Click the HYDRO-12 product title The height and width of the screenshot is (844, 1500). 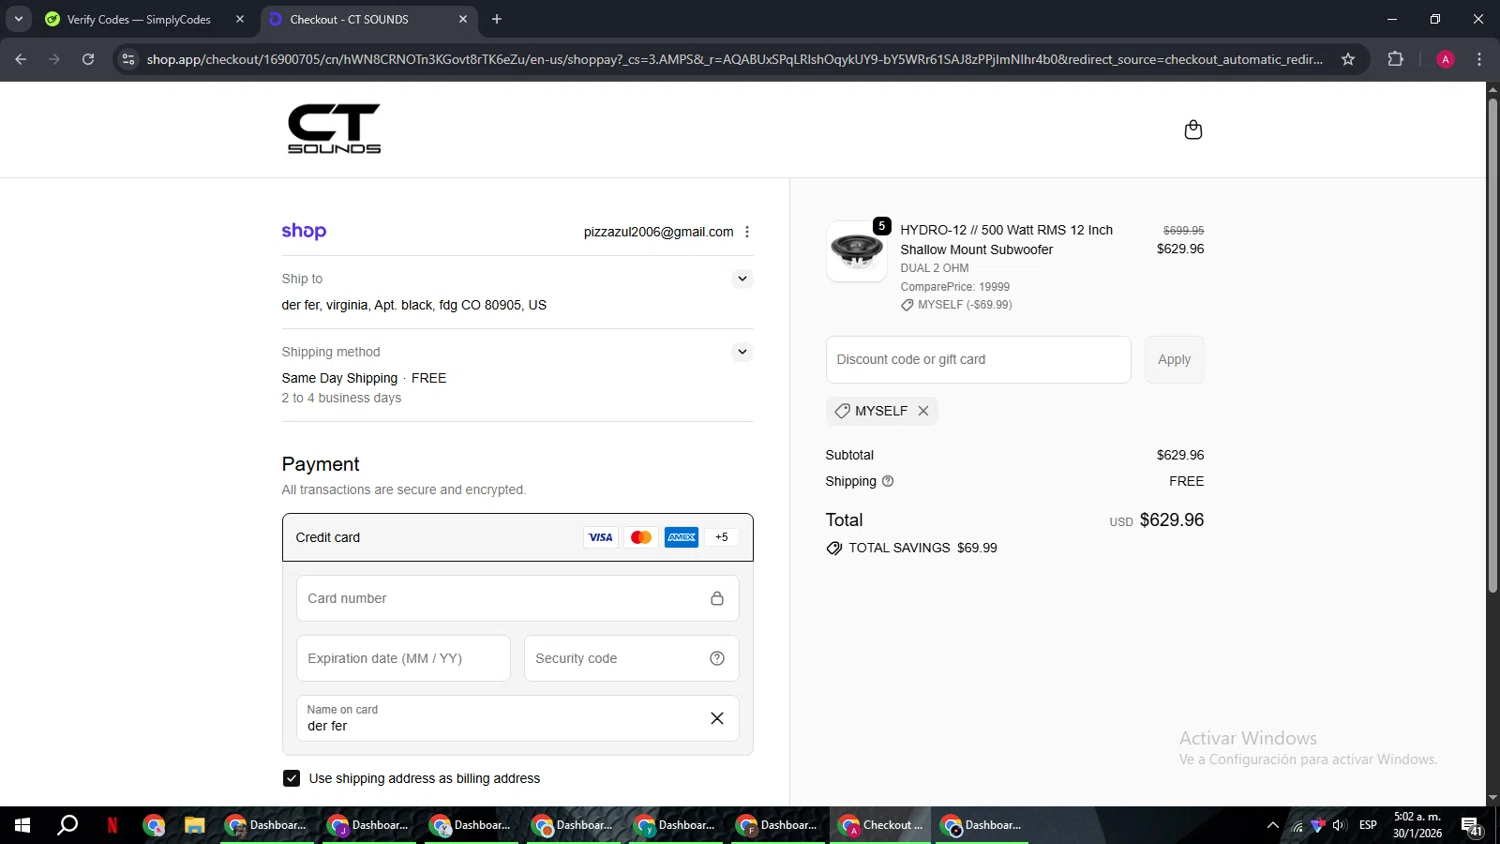point(1006,240)
